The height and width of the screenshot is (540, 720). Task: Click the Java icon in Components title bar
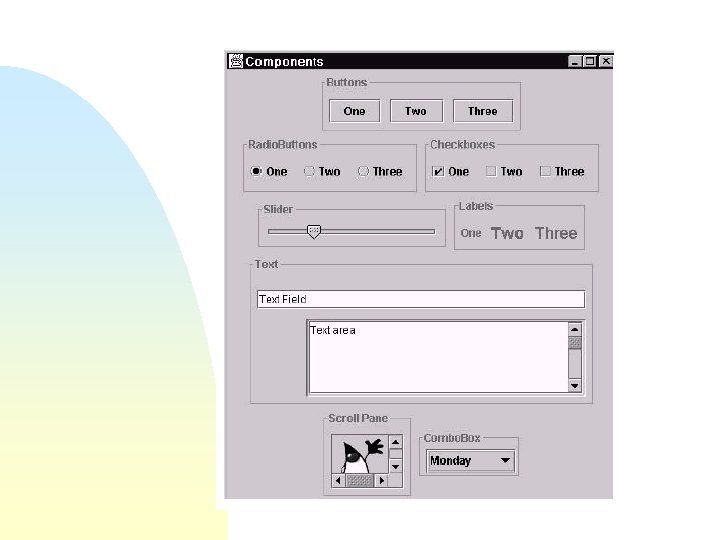click(236, 61)
